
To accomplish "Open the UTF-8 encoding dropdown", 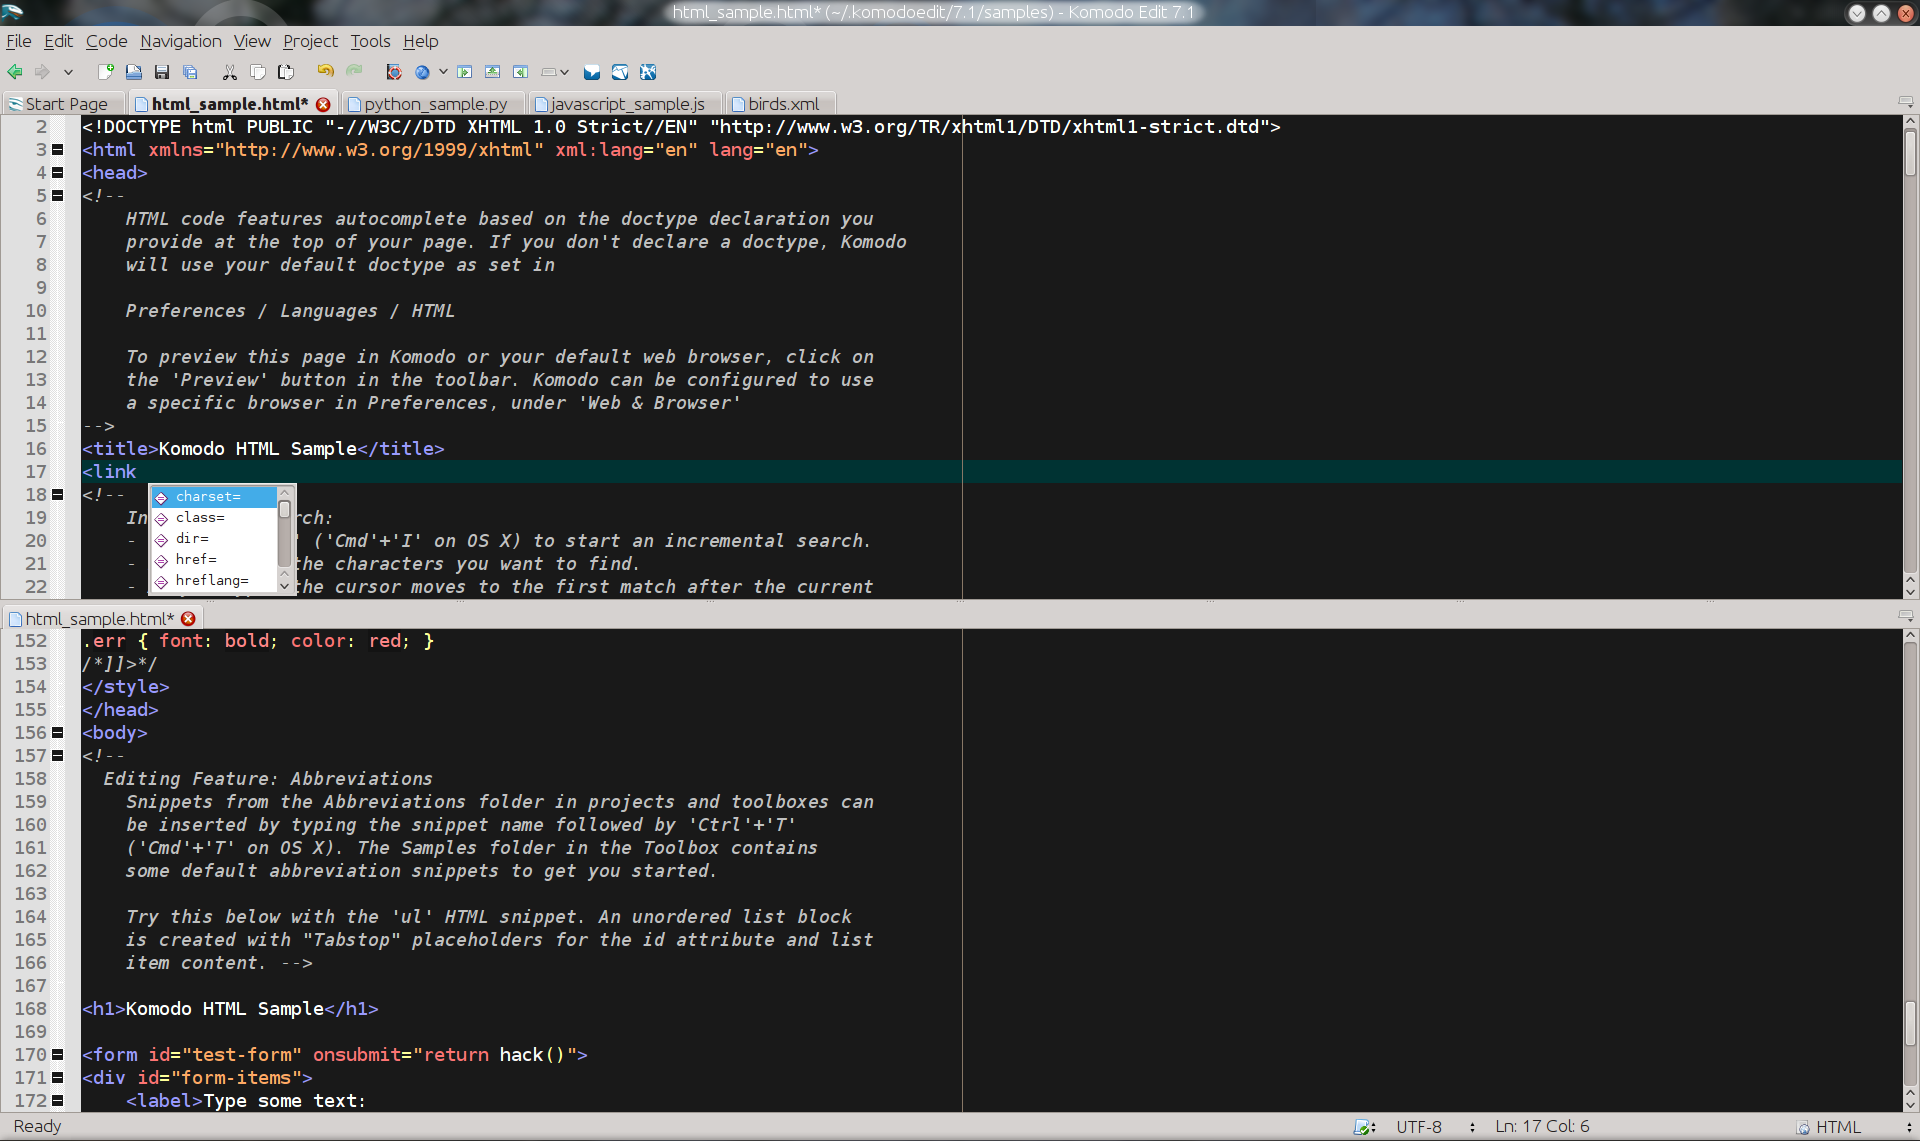I will 1435,1127.
